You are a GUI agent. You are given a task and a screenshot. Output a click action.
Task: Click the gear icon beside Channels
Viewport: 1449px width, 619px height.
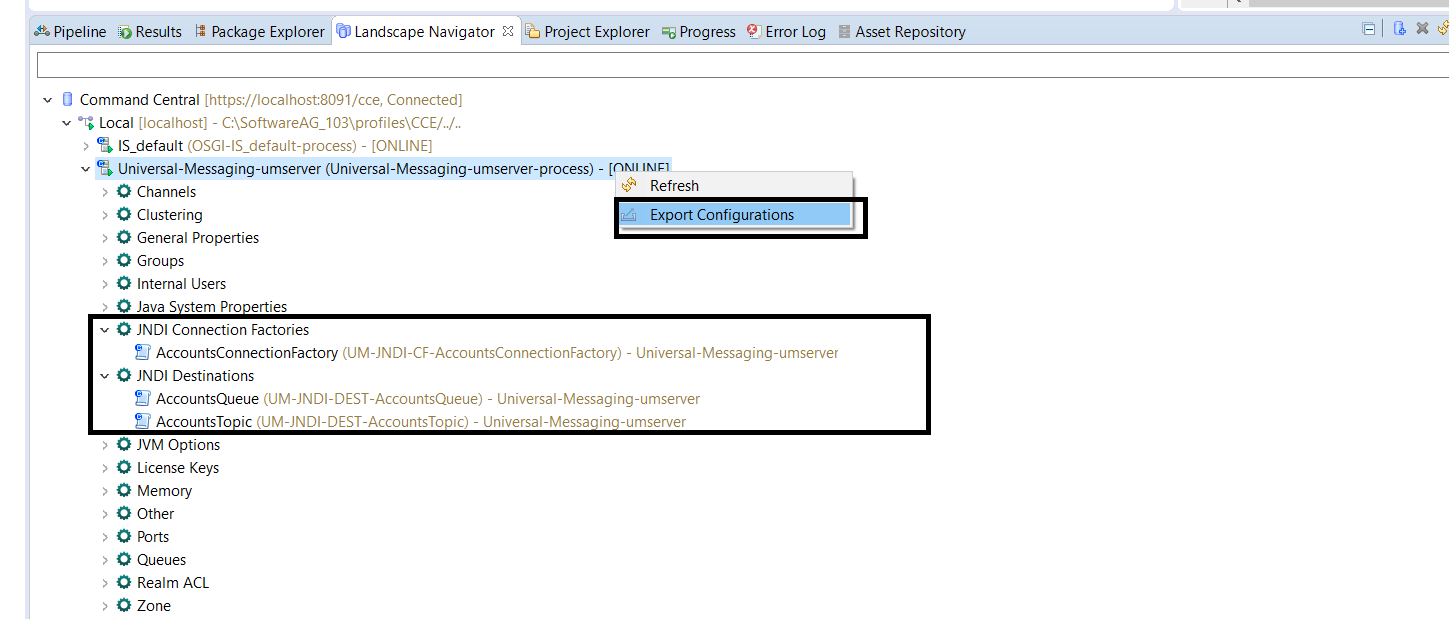[124, 191]
